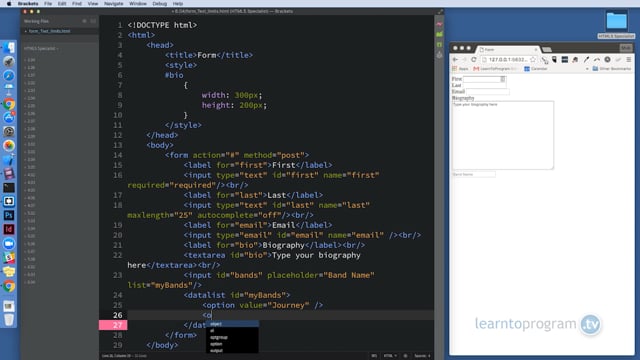Click the Band Name input field

pyautogui.click(x=473, y=174)
